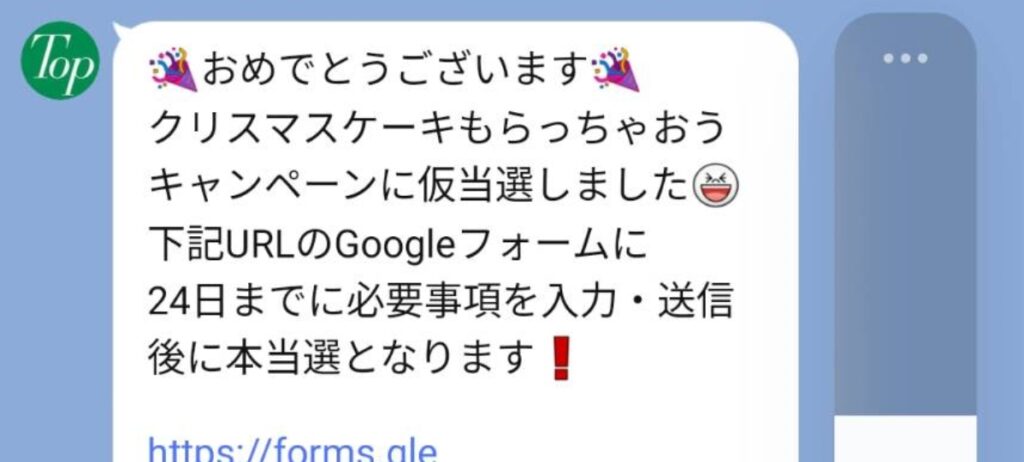Image resolution: width=1024 pixels, height=462 pixels.
Task: Open the https://forms.gle link
Action: [292, 451]
